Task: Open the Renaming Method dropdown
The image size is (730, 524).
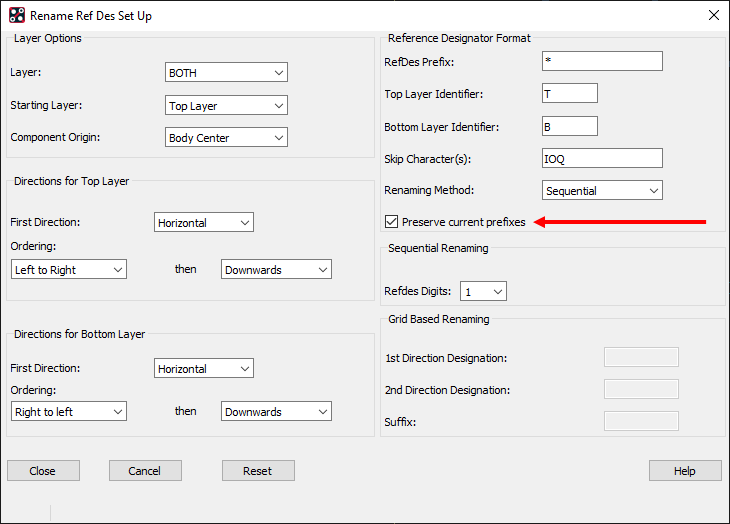Action: (x=602, y=190)
